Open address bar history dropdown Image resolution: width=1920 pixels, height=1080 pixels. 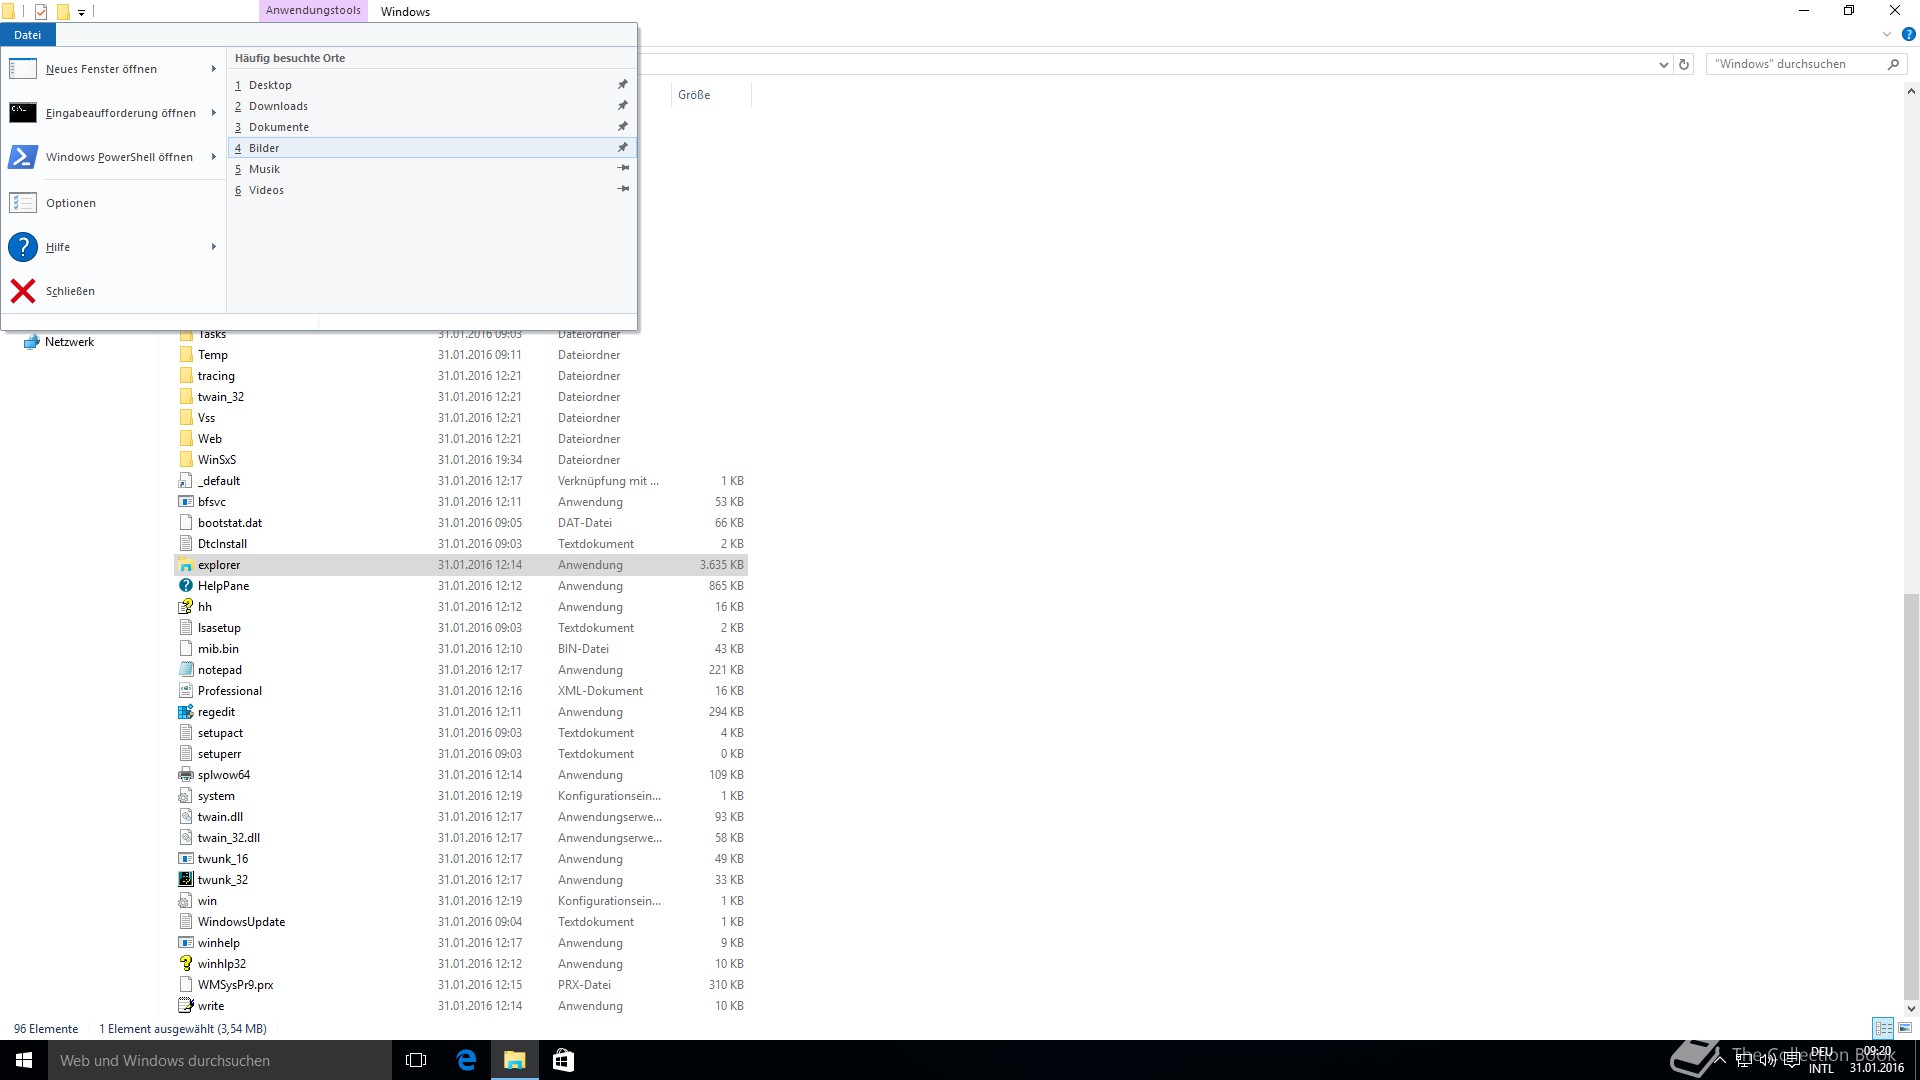(1663, 64)
